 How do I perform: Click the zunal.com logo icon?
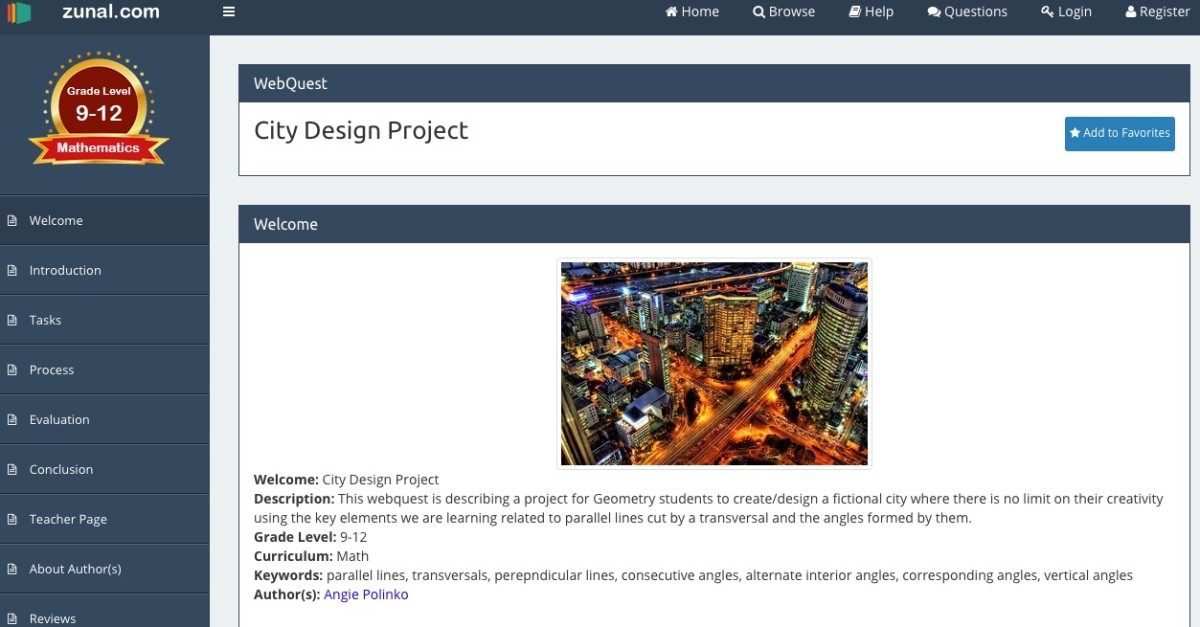click(20, 12)
